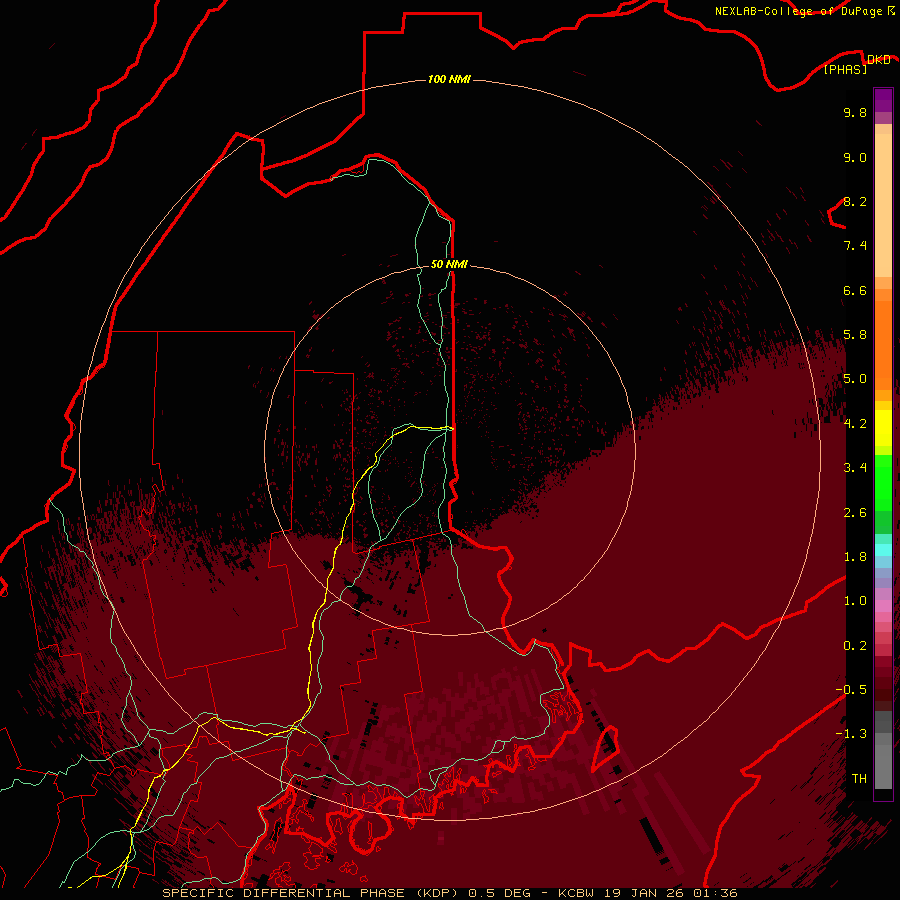900x900 pixels.
Task: Click the 7.4 color scale value
Action: point(855,246)
